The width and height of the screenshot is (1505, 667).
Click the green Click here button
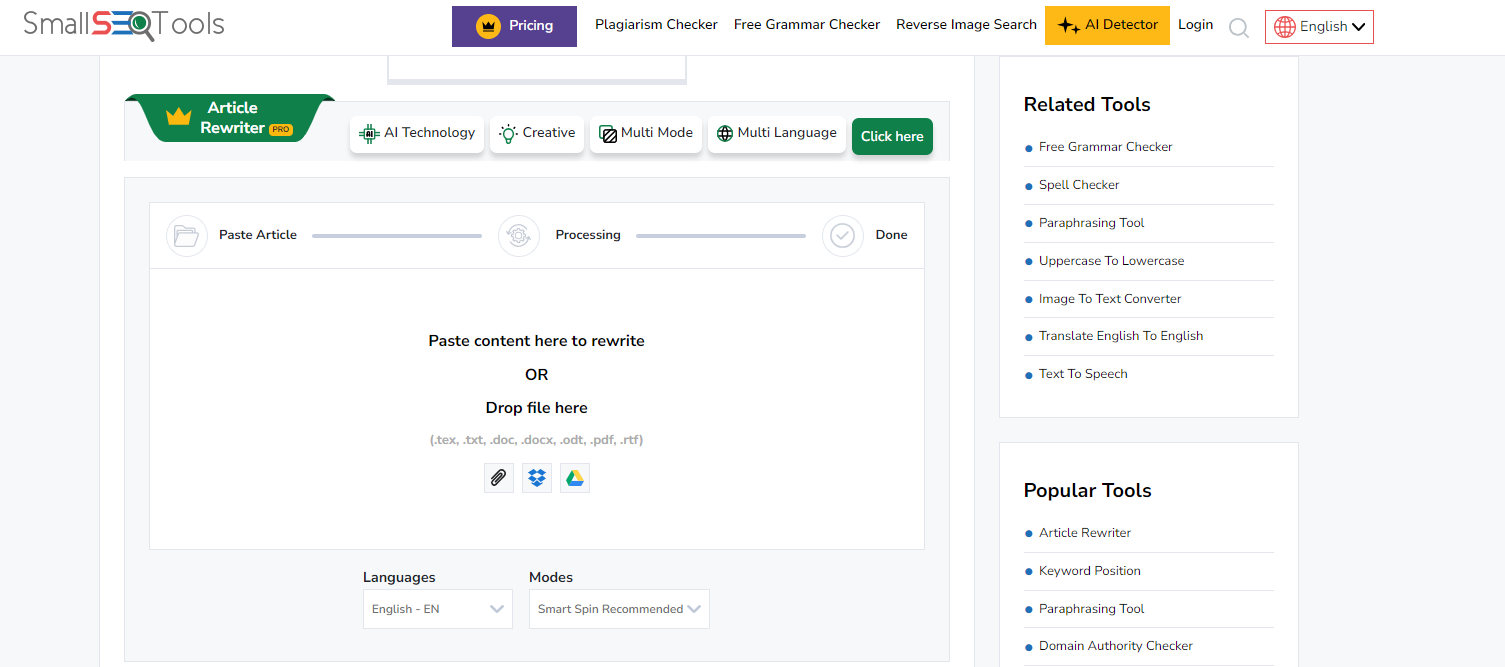click(x=892, y=137)
